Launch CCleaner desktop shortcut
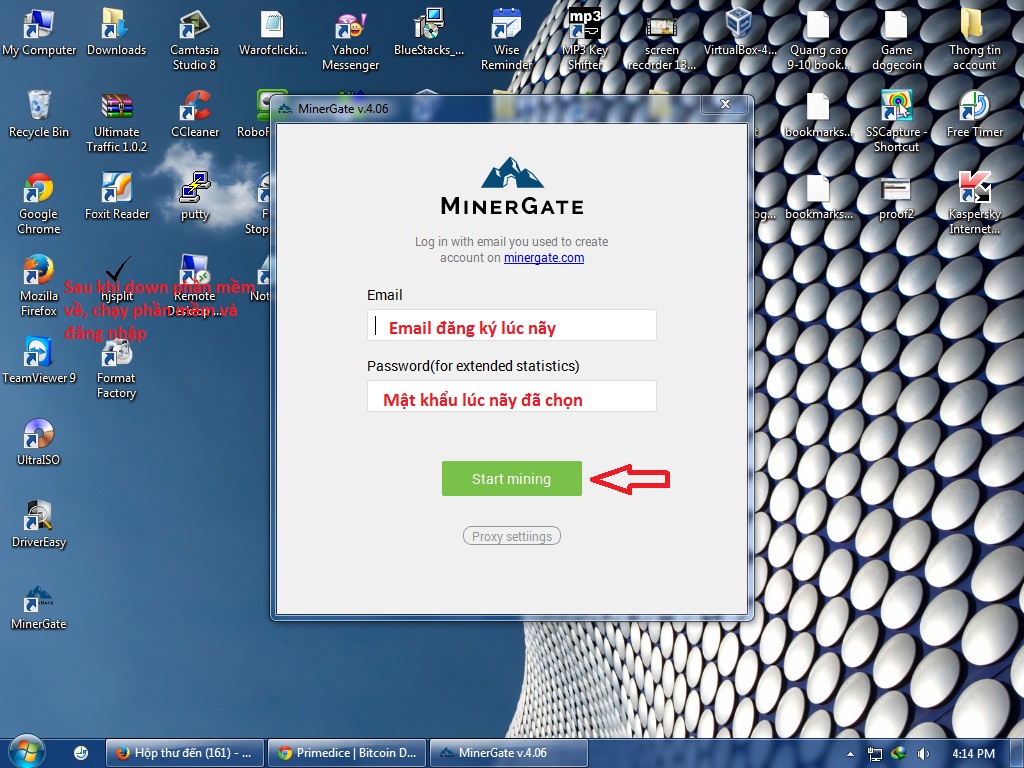The height and width of the screenshot is (768, 1024). pos(195,114)
